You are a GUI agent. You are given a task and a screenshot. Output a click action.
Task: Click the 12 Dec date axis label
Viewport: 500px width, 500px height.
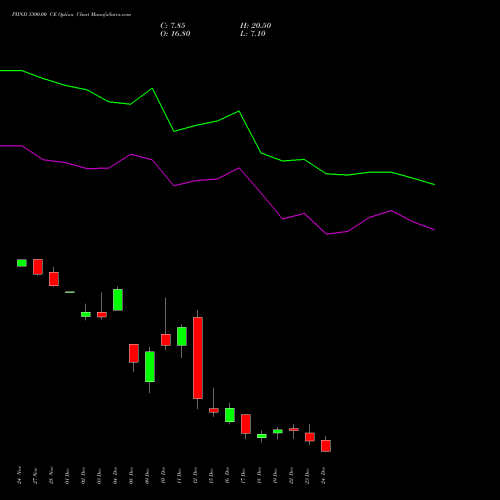coord(195,475)
